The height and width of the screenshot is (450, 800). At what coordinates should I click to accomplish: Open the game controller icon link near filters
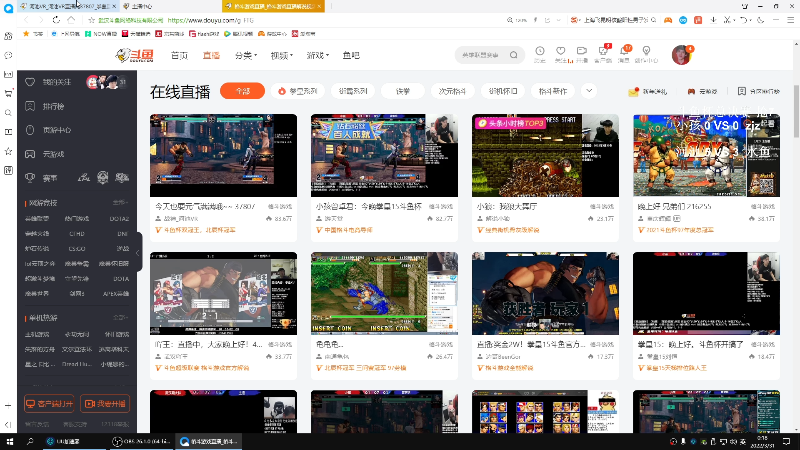pos(702,91)
